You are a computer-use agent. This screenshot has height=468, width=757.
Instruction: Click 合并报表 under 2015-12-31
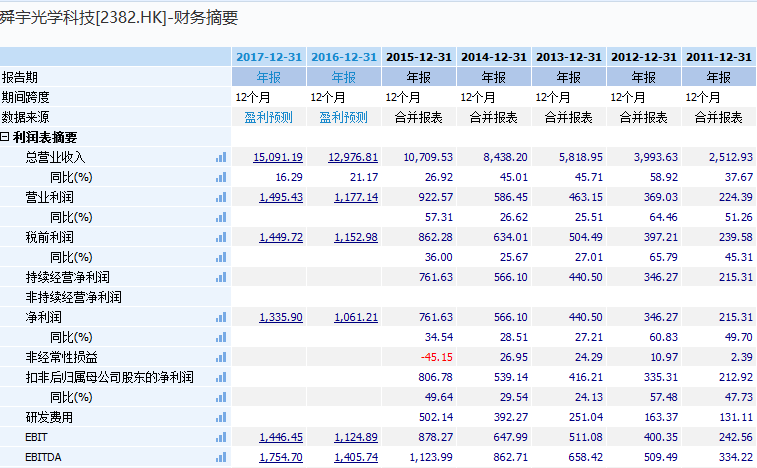tap(419, 117)
